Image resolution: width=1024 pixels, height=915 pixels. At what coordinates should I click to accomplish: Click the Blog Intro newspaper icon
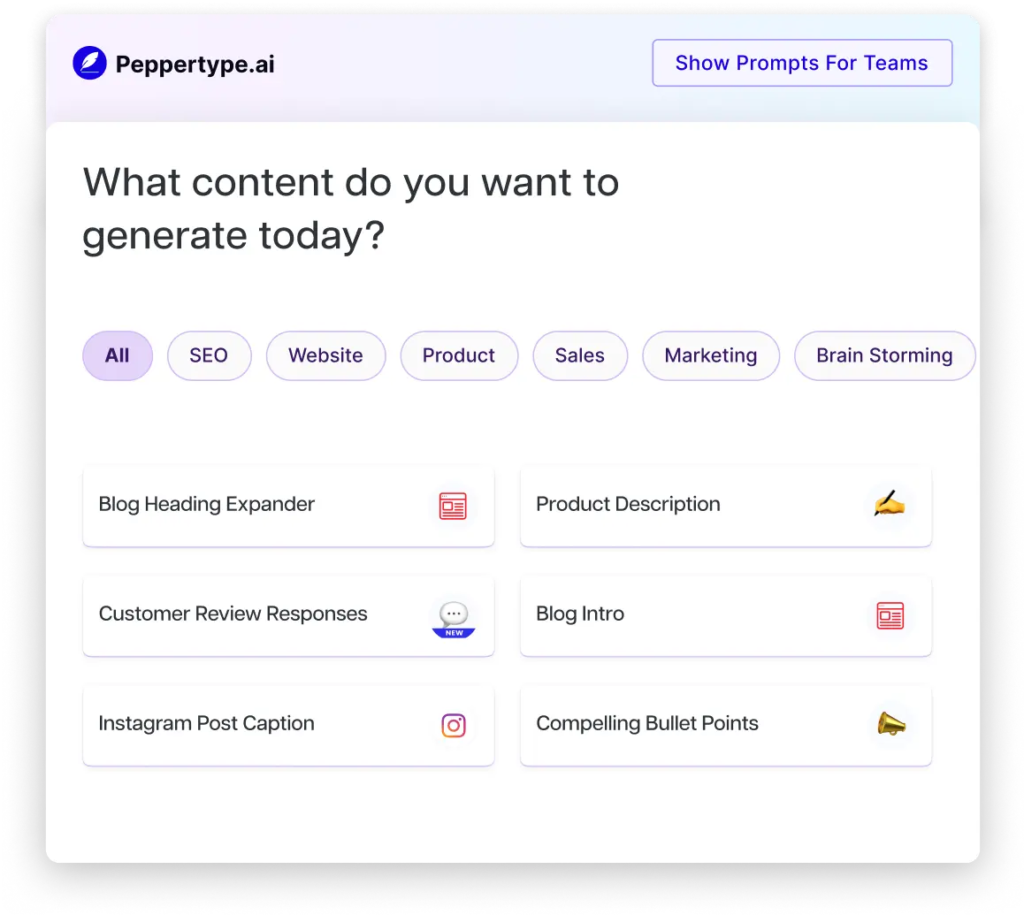pos(890,615)
